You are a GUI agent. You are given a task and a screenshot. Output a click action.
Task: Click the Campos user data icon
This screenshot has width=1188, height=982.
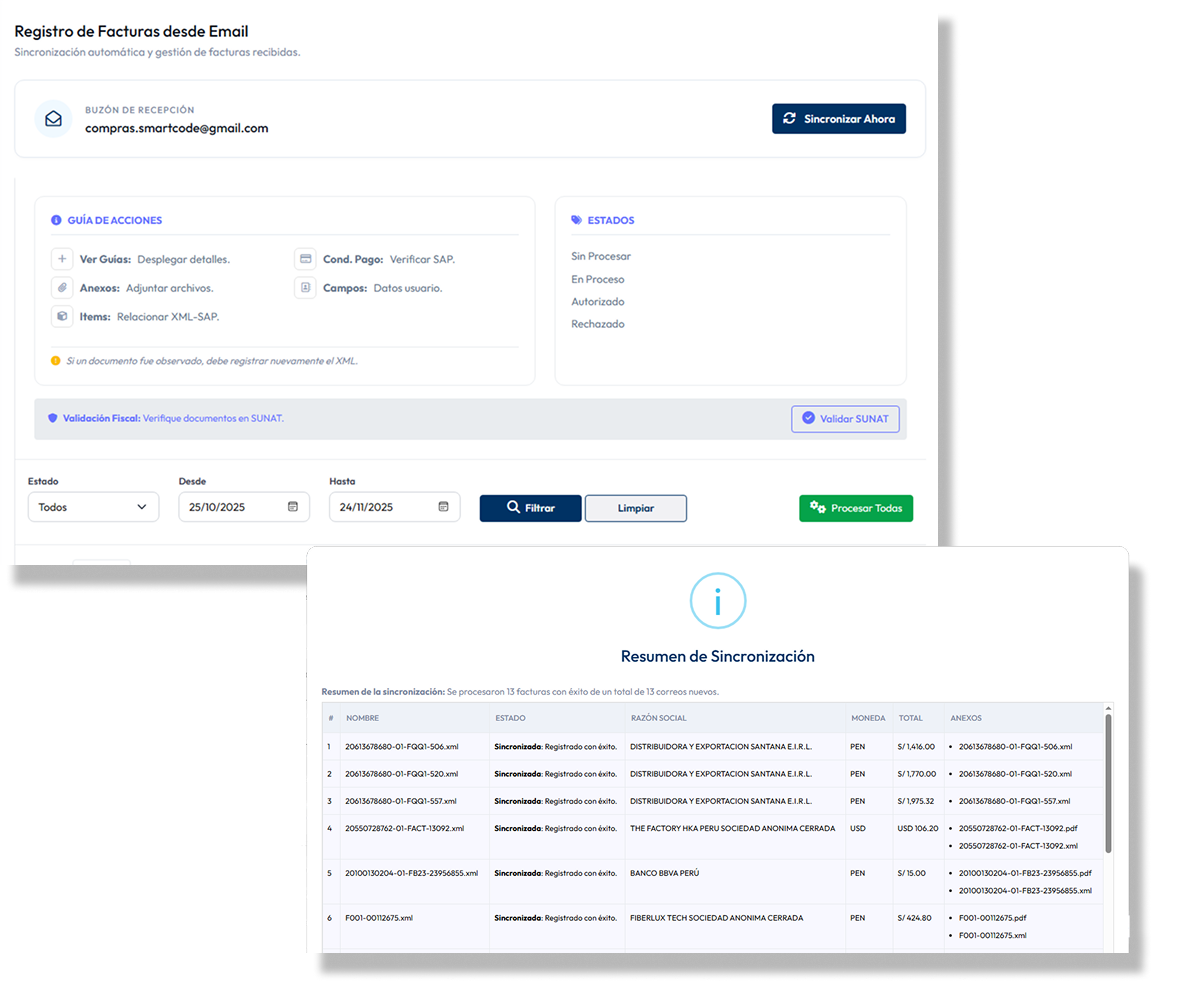(305, 288)
